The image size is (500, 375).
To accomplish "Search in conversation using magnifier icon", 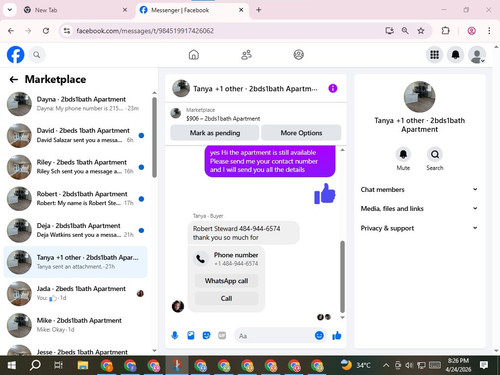I will coord(435,154).
